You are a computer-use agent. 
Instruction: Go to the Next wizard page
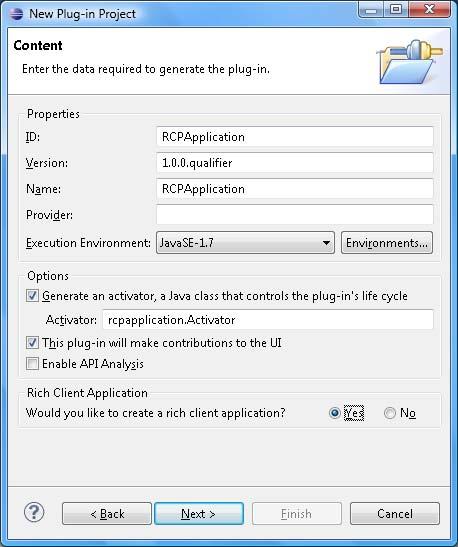(199, 514)
